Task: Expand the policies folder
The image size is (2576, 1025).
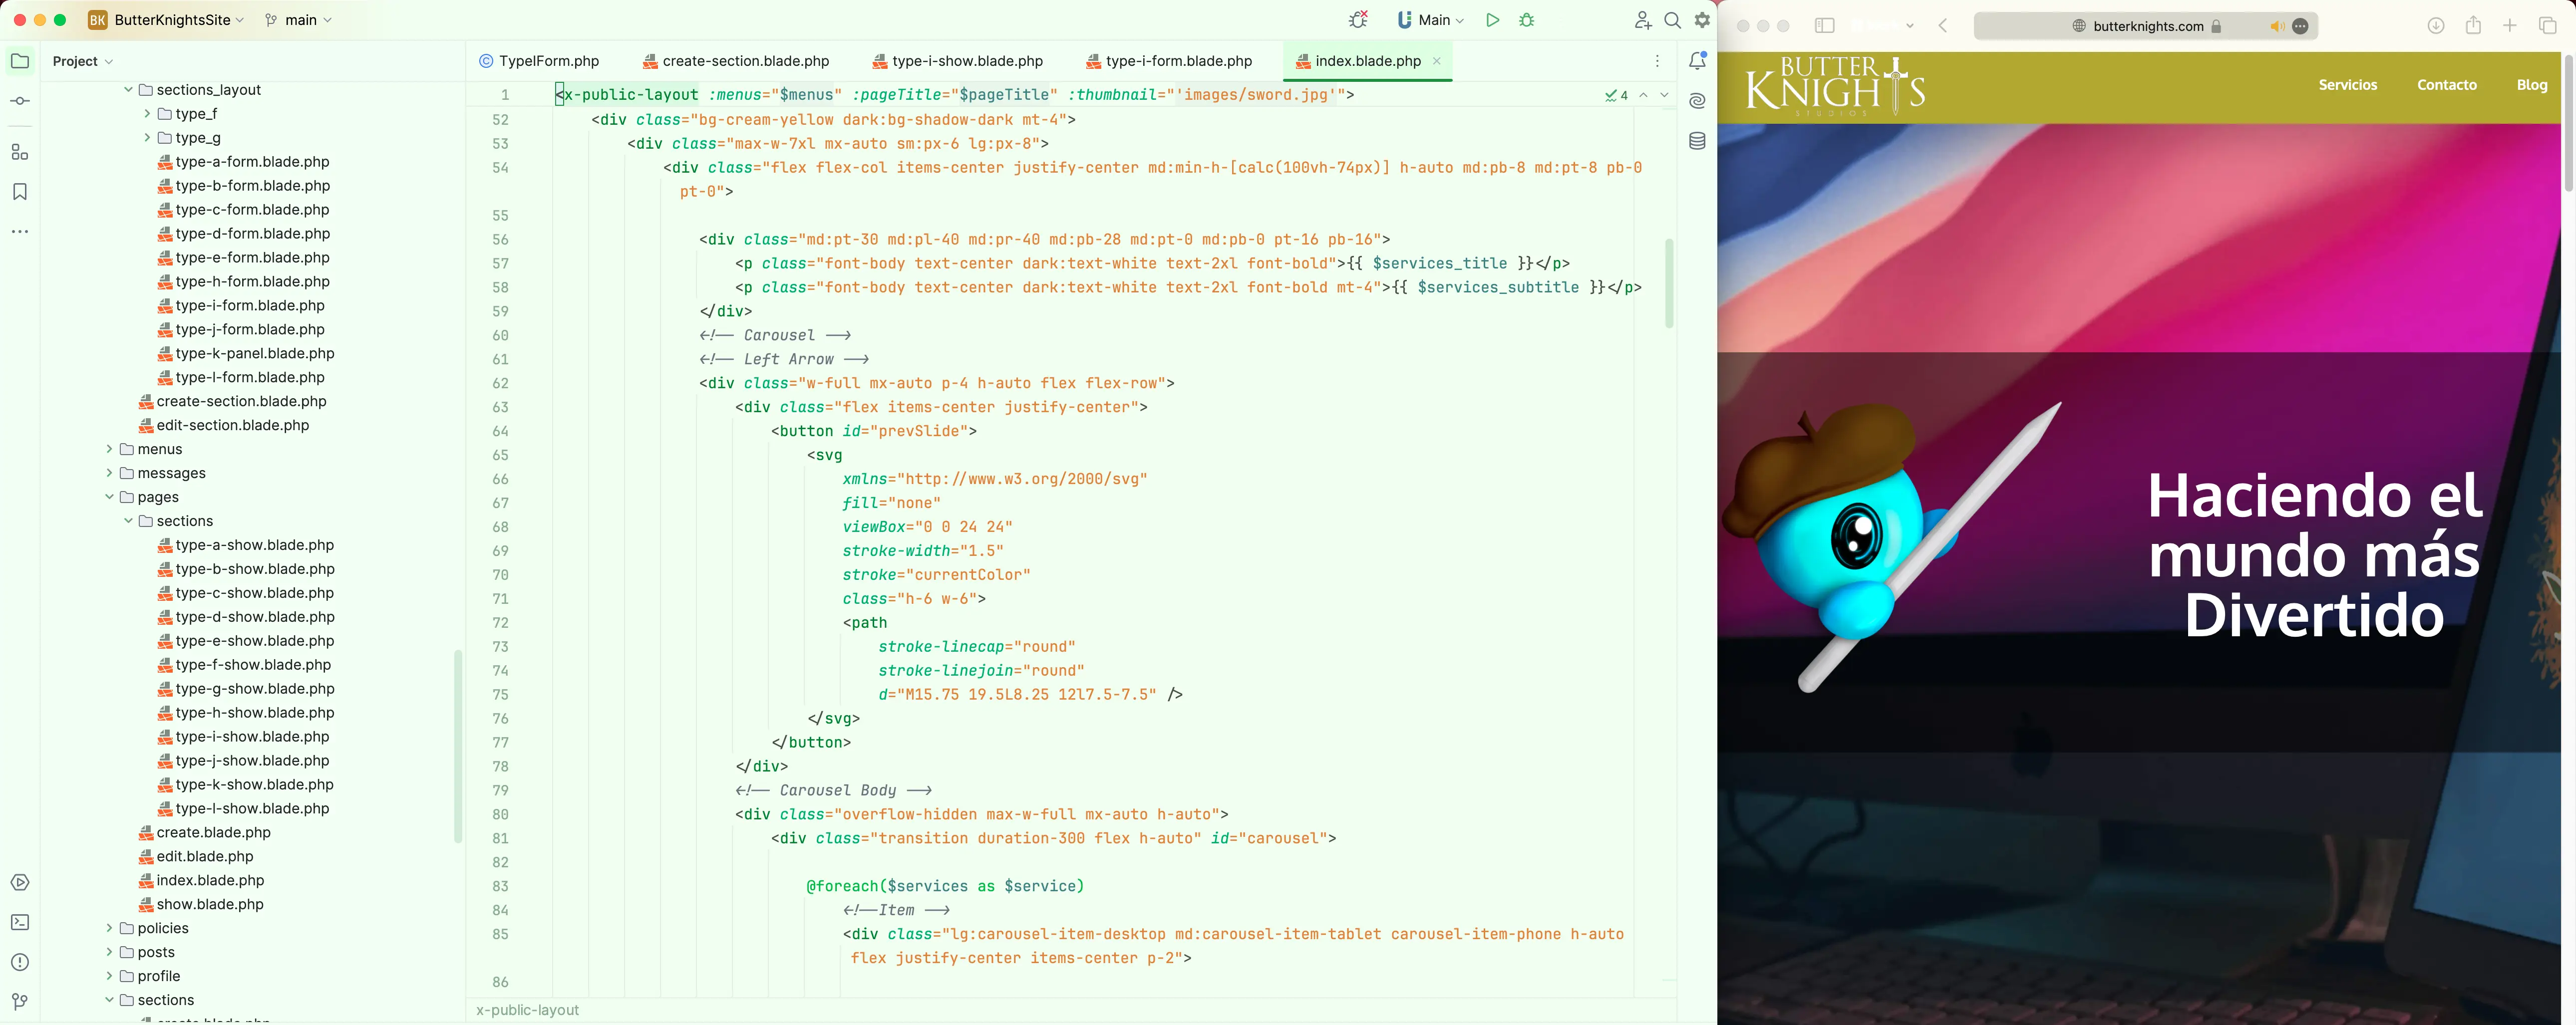Action: [x=109, y=928]
